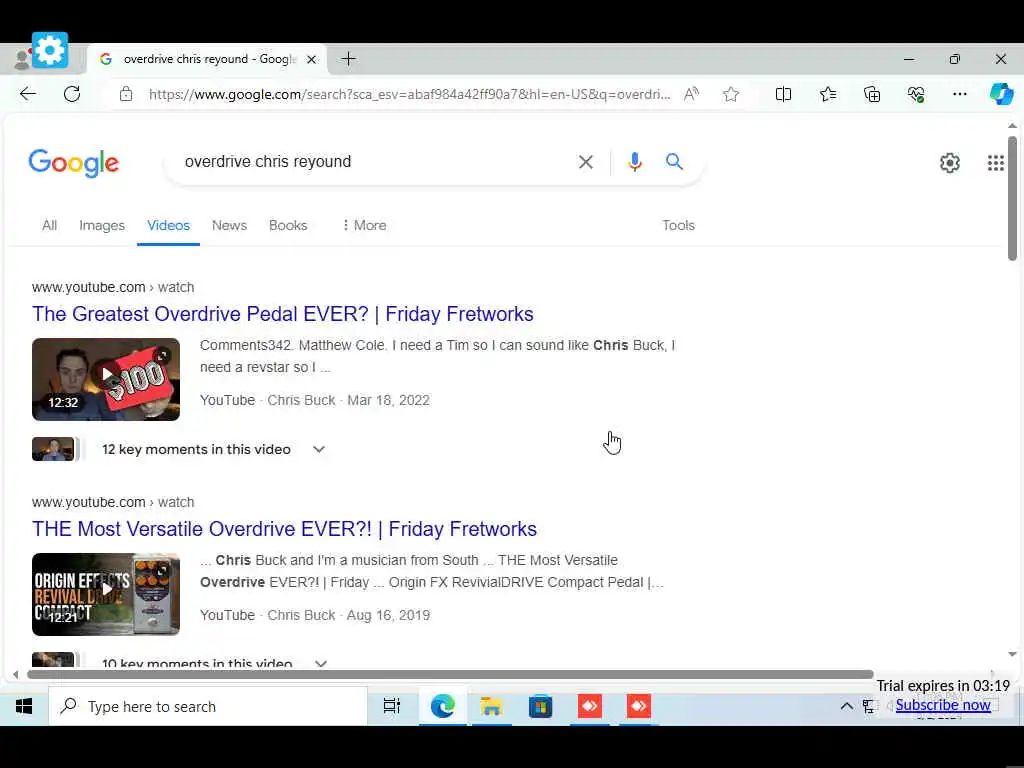Click the first taskbar red remote app
The width and height of the screenshot is (1024, 768).
coord(590,706)
